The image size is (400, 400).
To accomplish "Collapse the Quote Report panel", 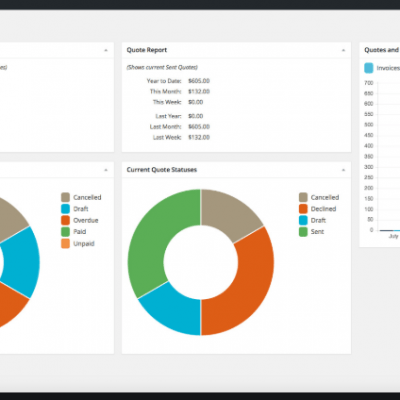I will coord(343,50).
